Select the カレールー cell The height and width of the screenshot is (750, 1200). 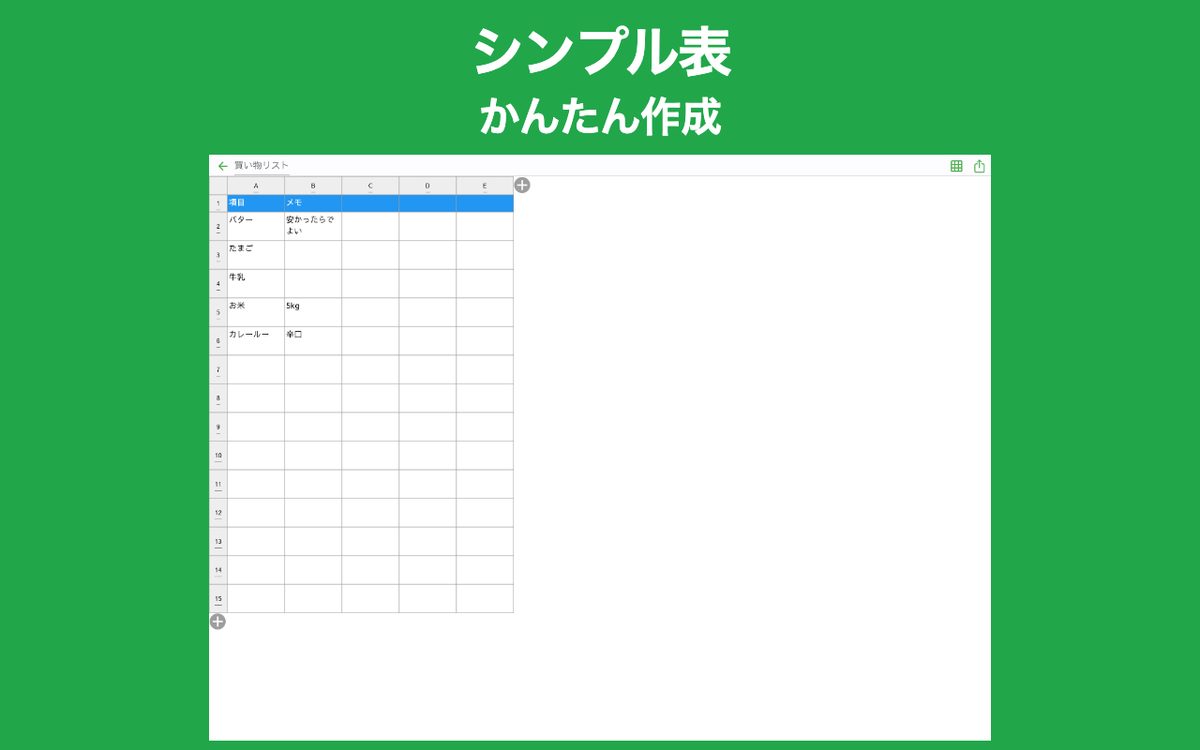coord(256,342)
